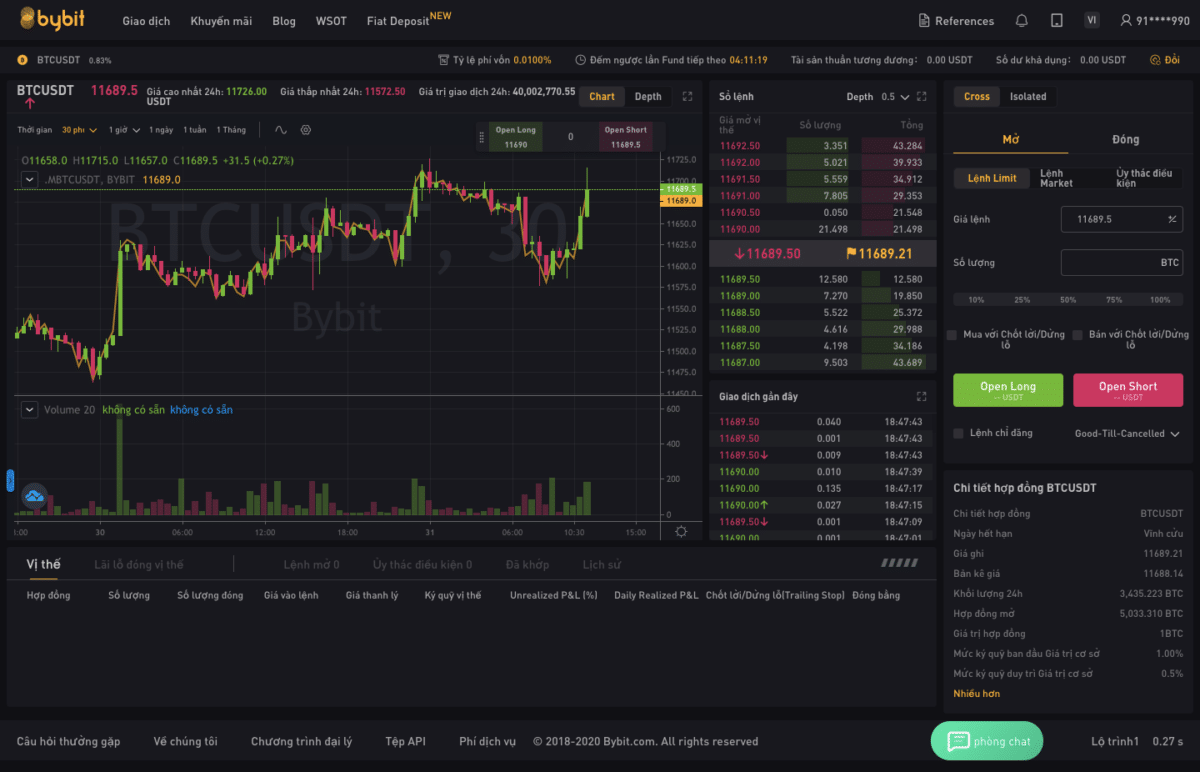Click the blue side handle on chart edge
Image resolution: width=1200 pixels, height=772 pixels.
point(10,481)
